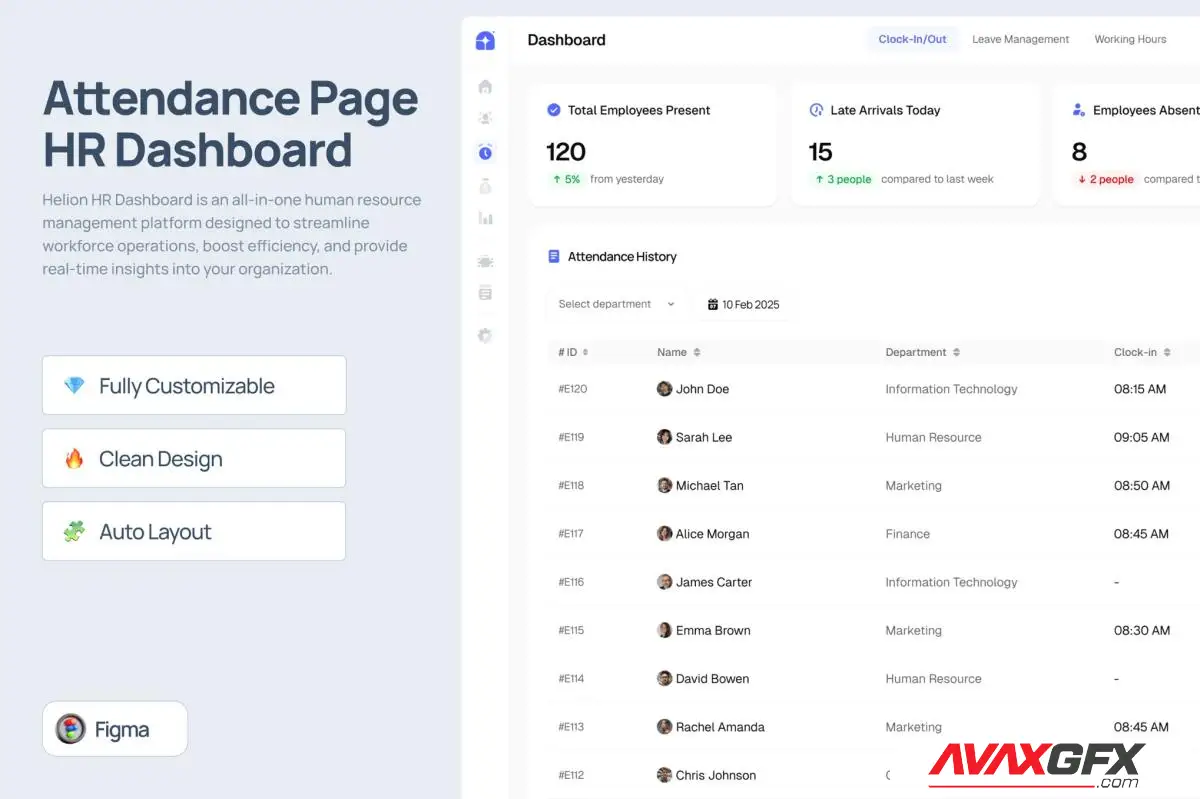
Task: Open the Employees person icon in the sidebar
Action: coord(485,118)
